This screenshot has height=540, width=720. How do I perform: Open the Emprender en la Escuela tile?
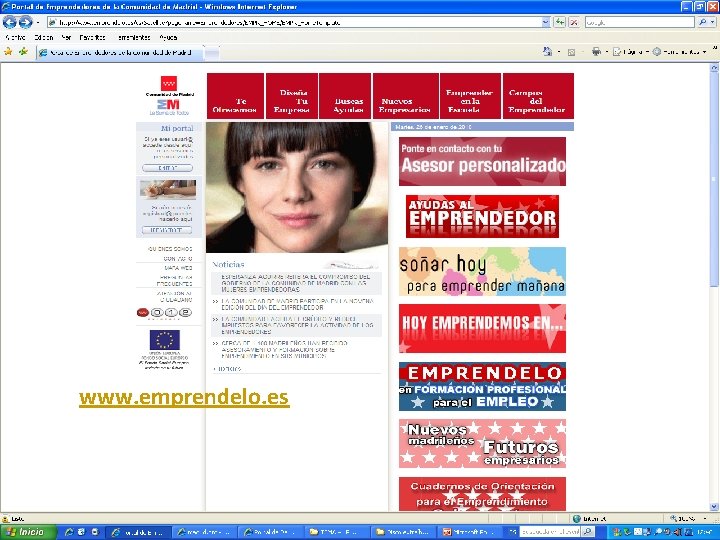pyautogui.click(x=470, y=96)
